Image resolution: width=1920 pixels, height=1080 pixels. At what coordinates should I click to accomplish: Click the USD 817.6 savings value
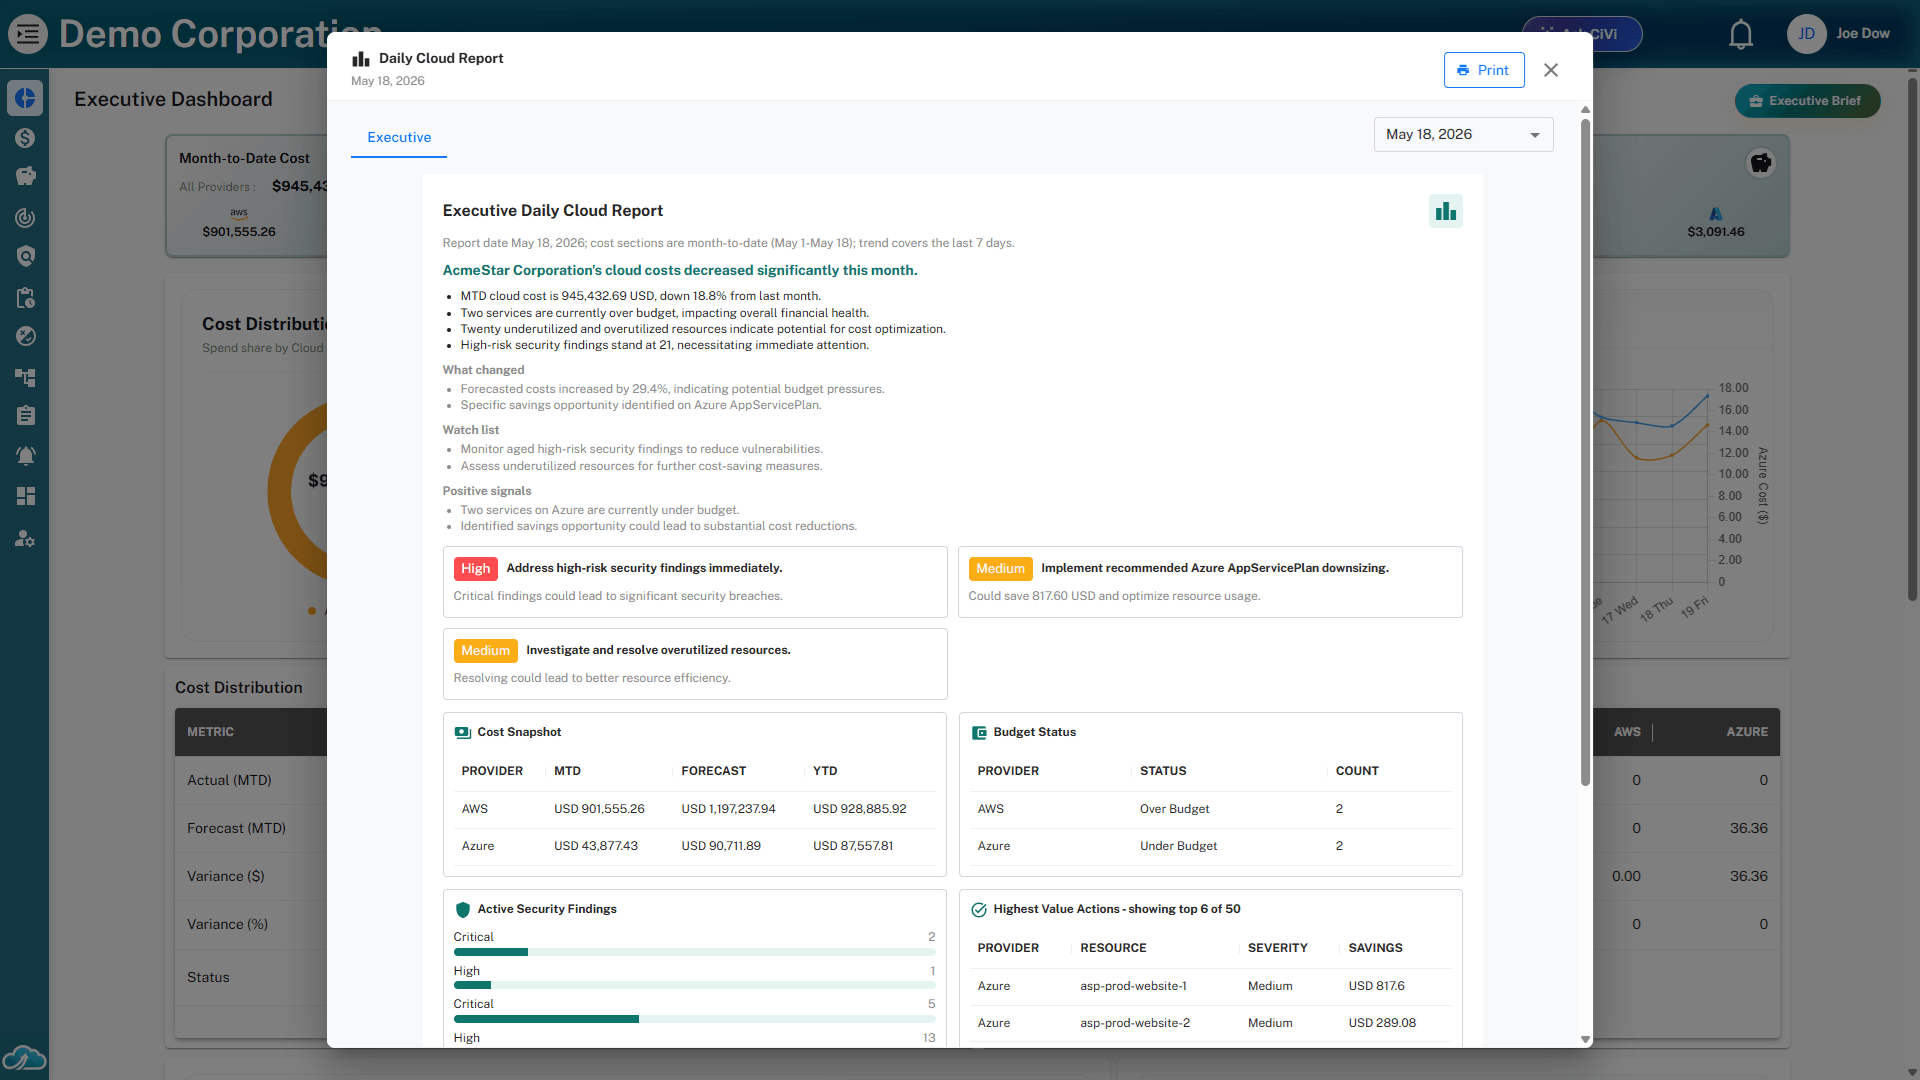1376,987
